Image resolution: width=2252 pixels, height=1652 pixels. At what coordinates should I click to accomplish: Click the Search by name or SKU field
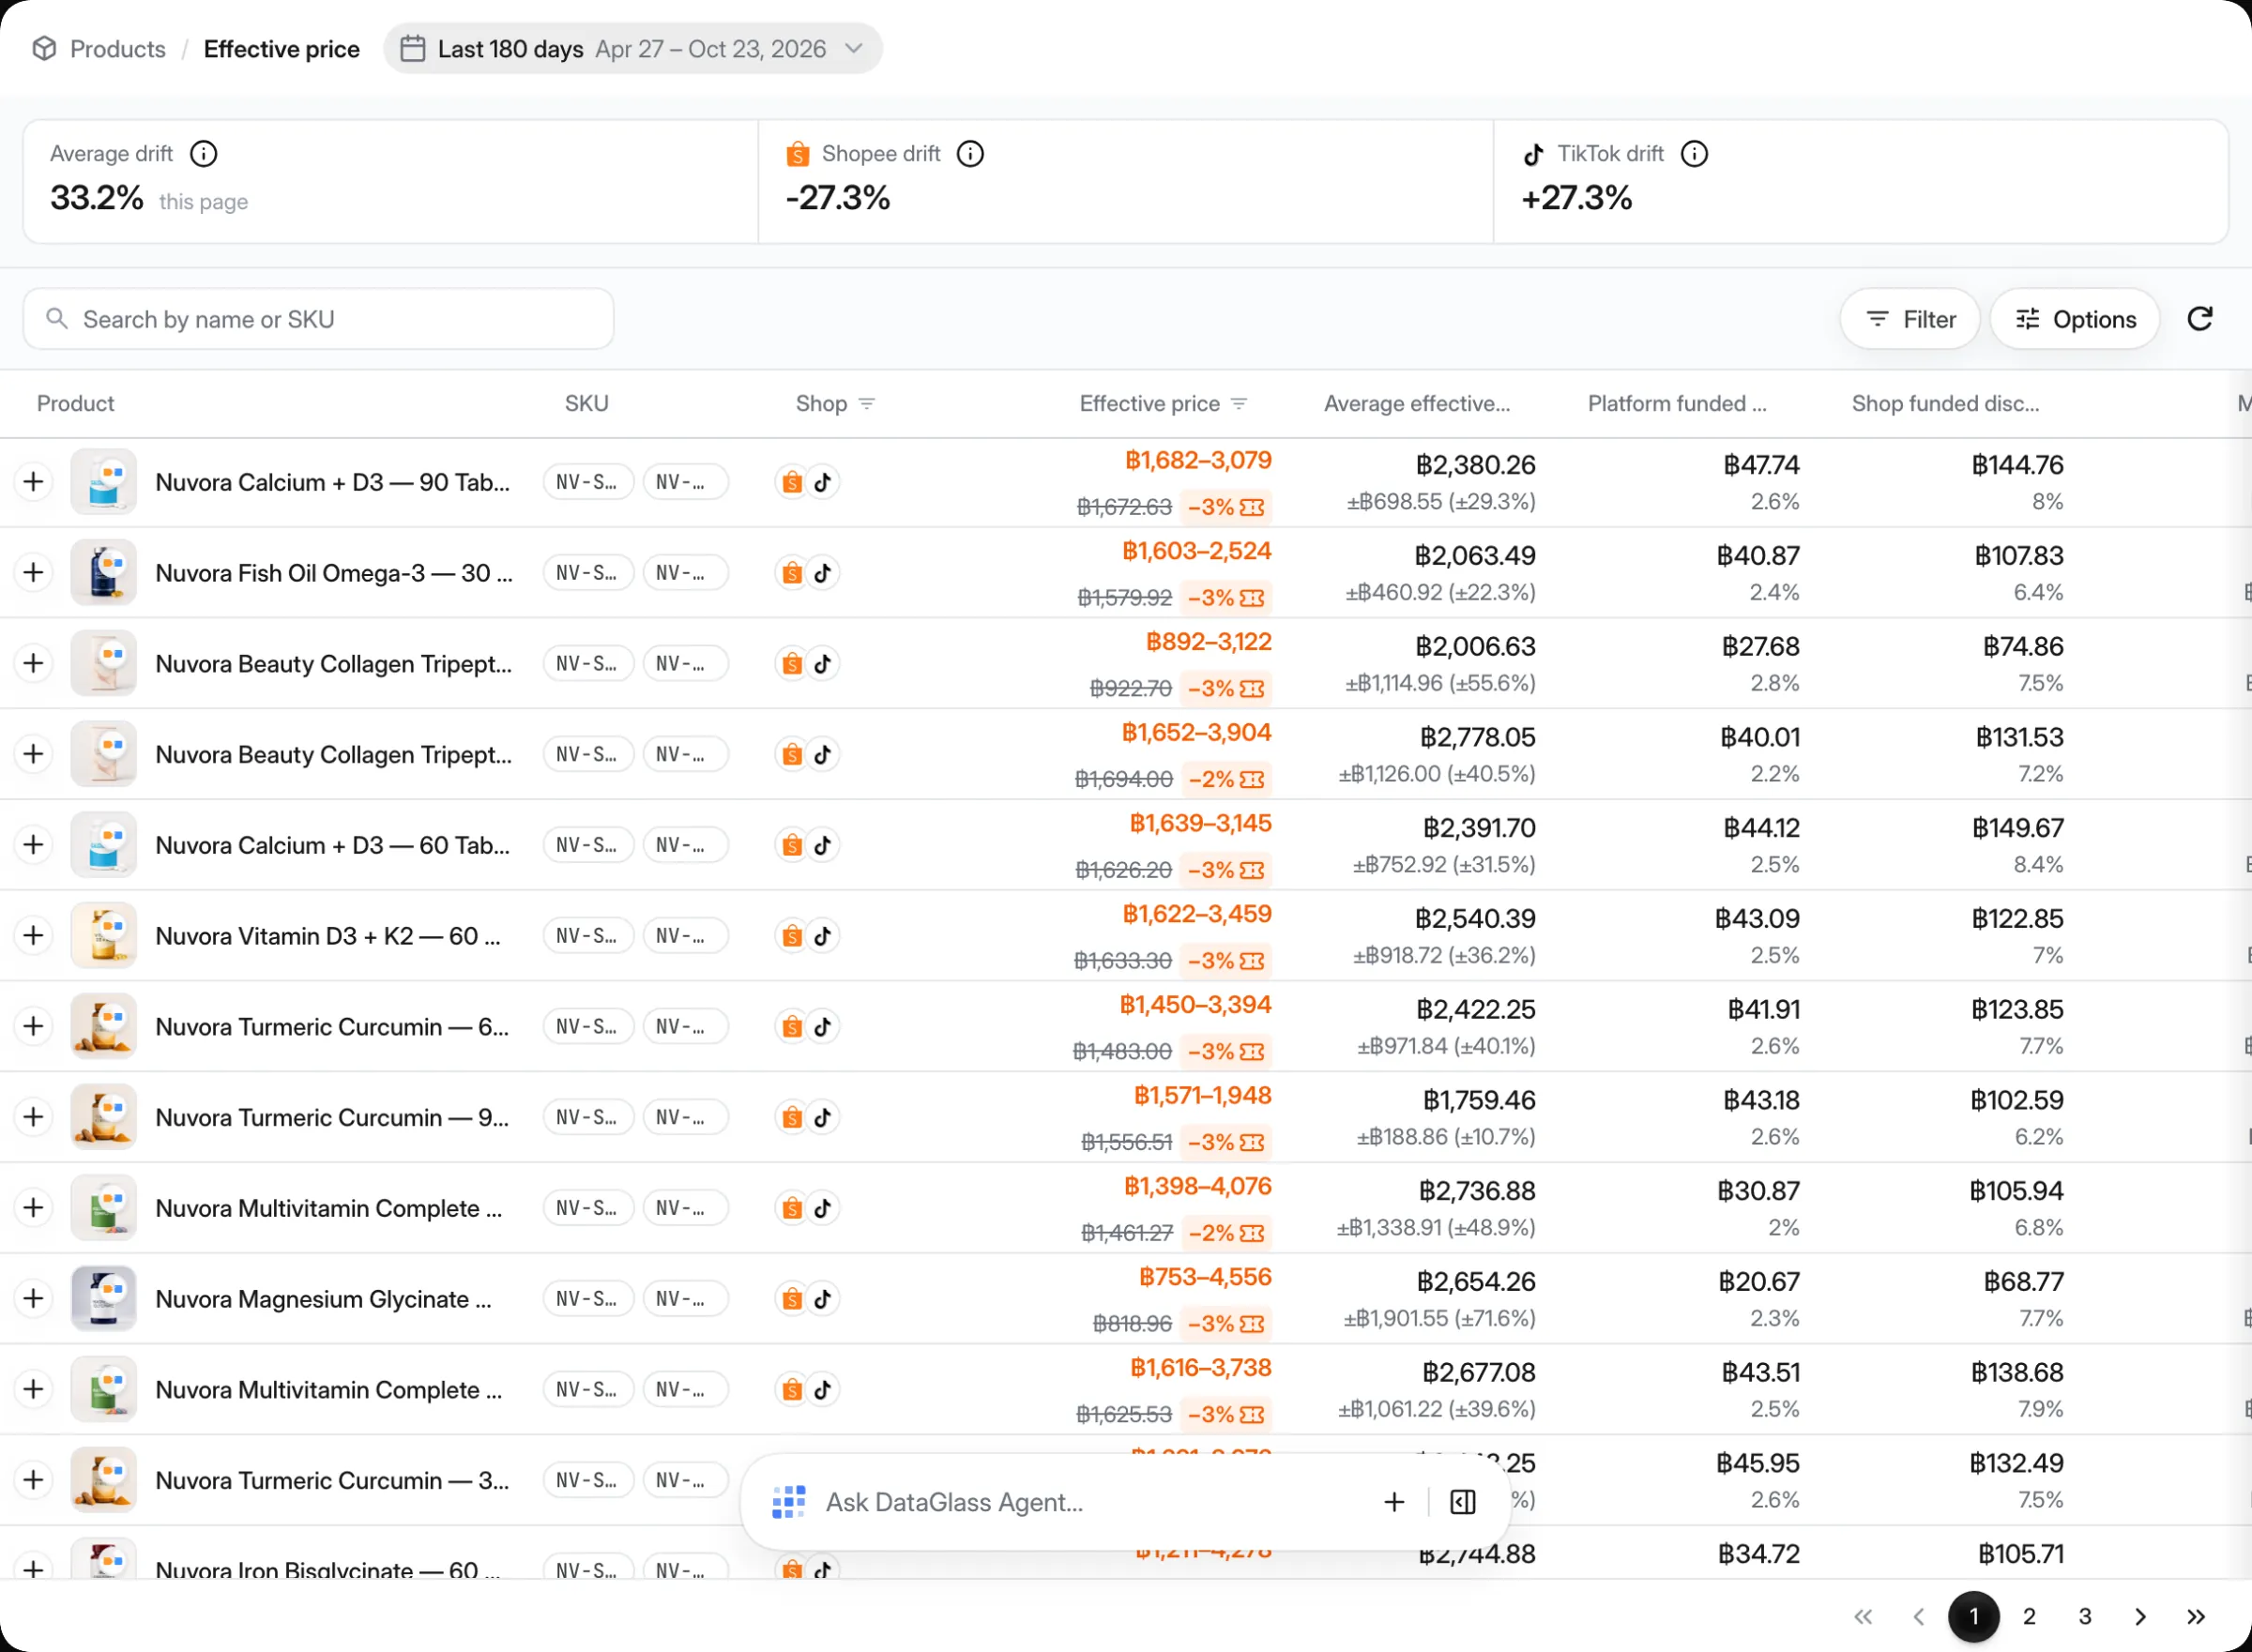tap(318, 319)
